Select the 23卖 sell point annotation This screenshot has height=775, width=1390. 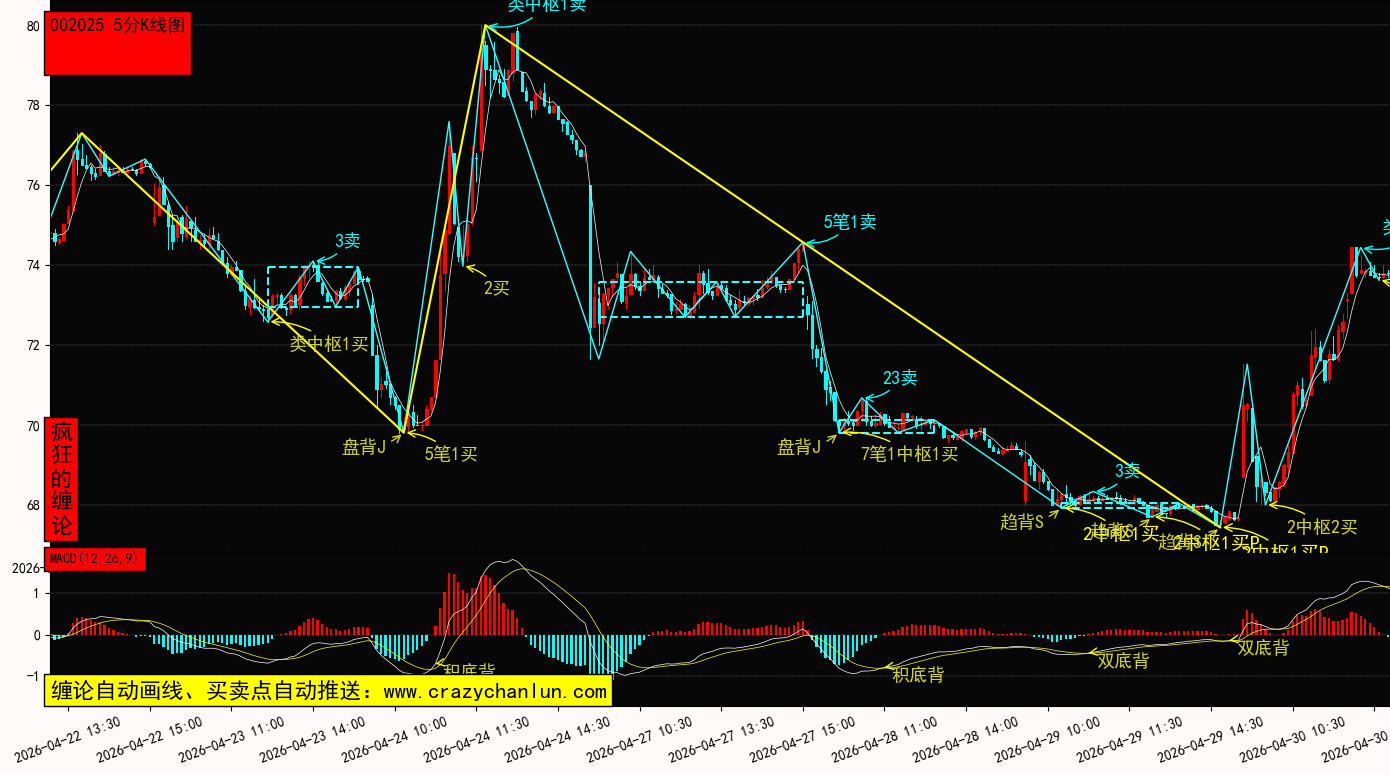900,378
